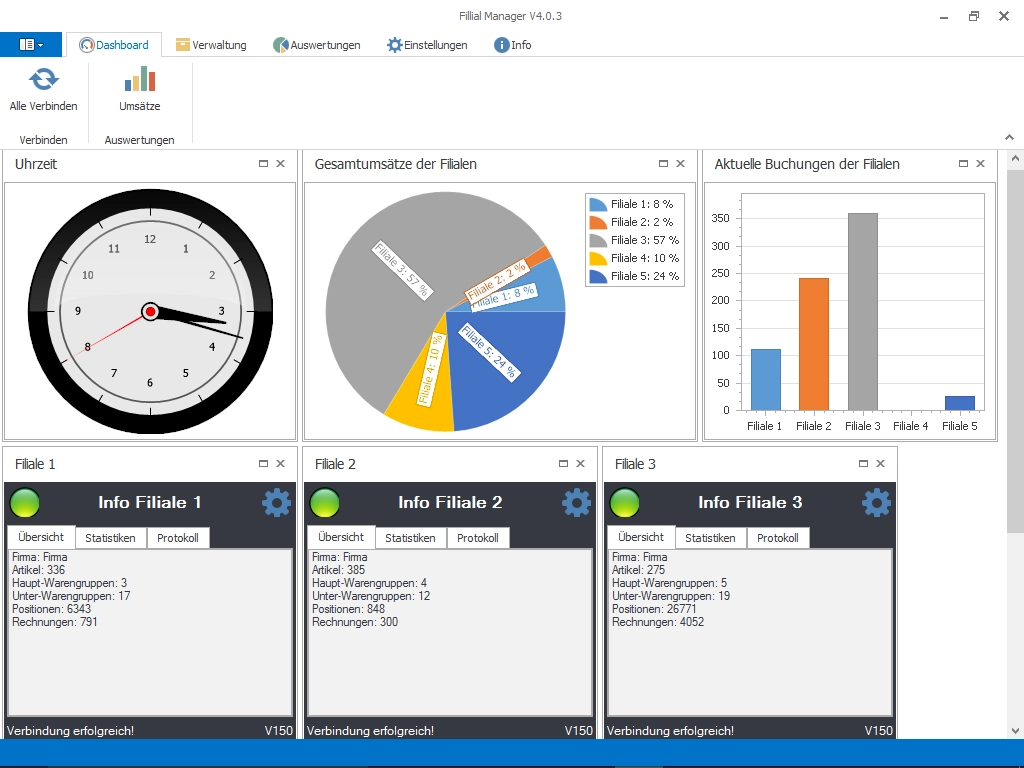Viewport: 1024px width, 768px height.
Task: Toggle the green status light on Filiale 2
Action: coord(325,503)
